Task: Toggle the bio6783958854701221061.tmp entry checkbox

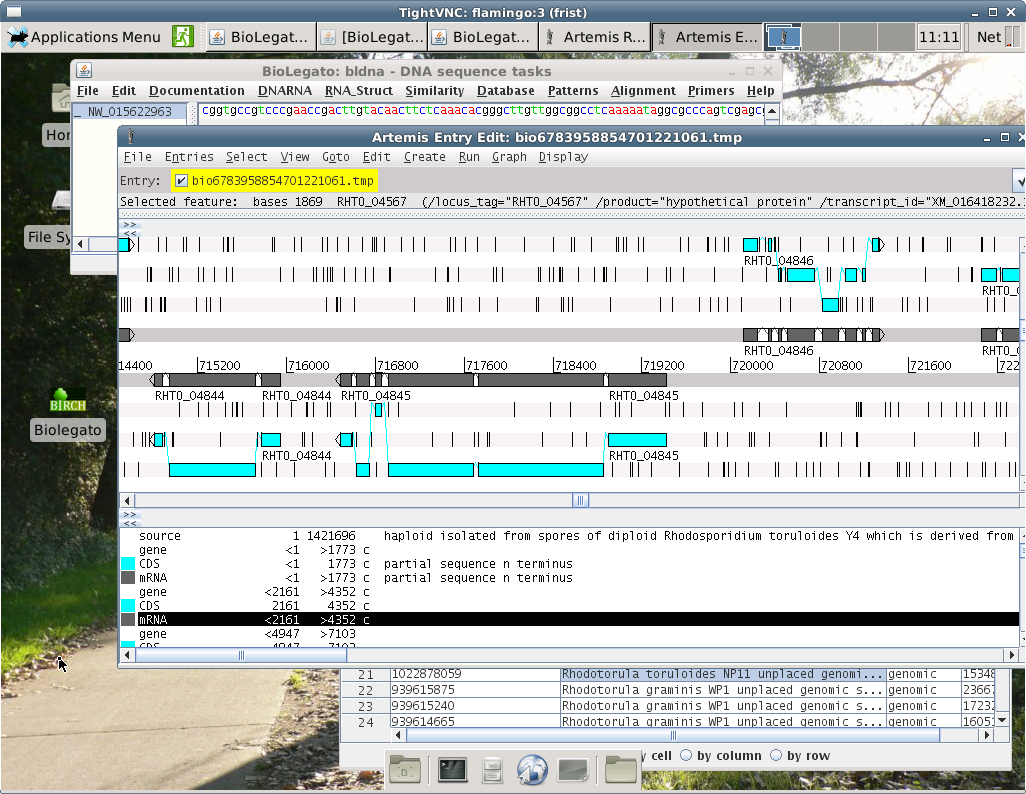Action: tap(181, 181)
